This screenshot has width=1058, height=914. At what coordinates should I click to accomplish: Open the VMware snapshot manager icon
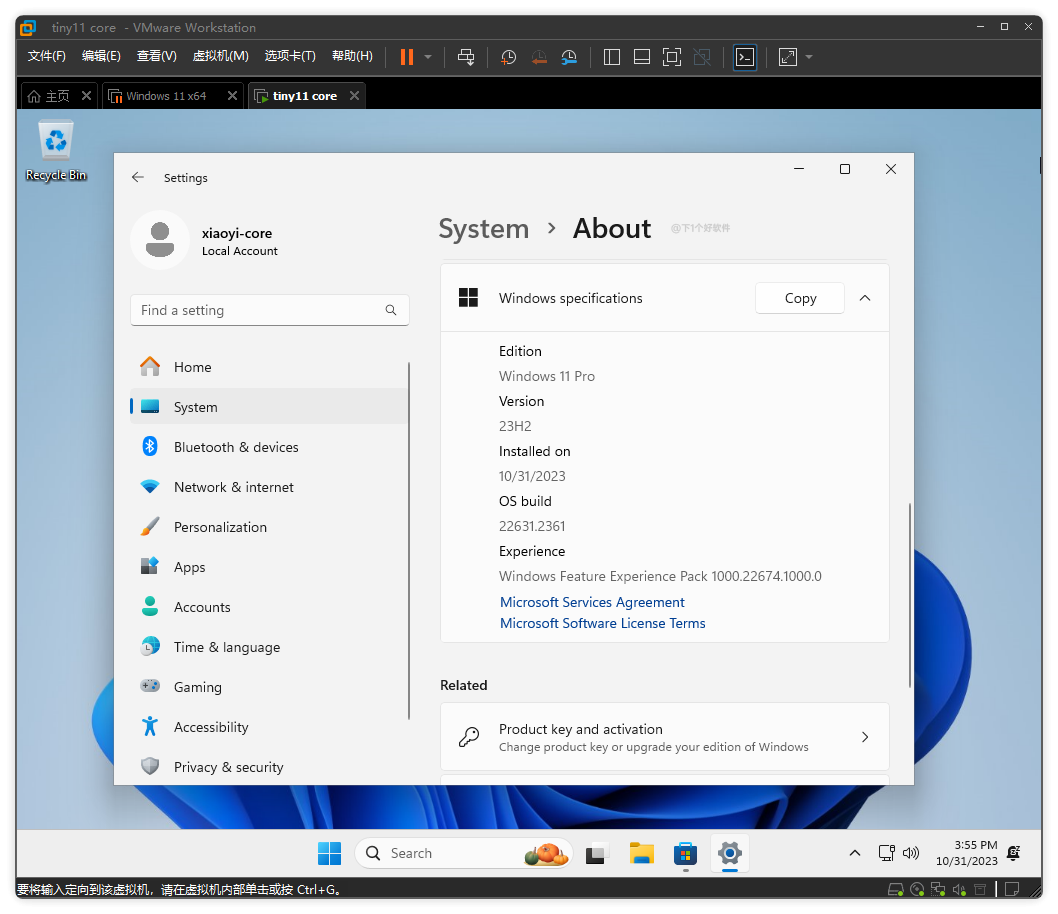coord(569,57)
